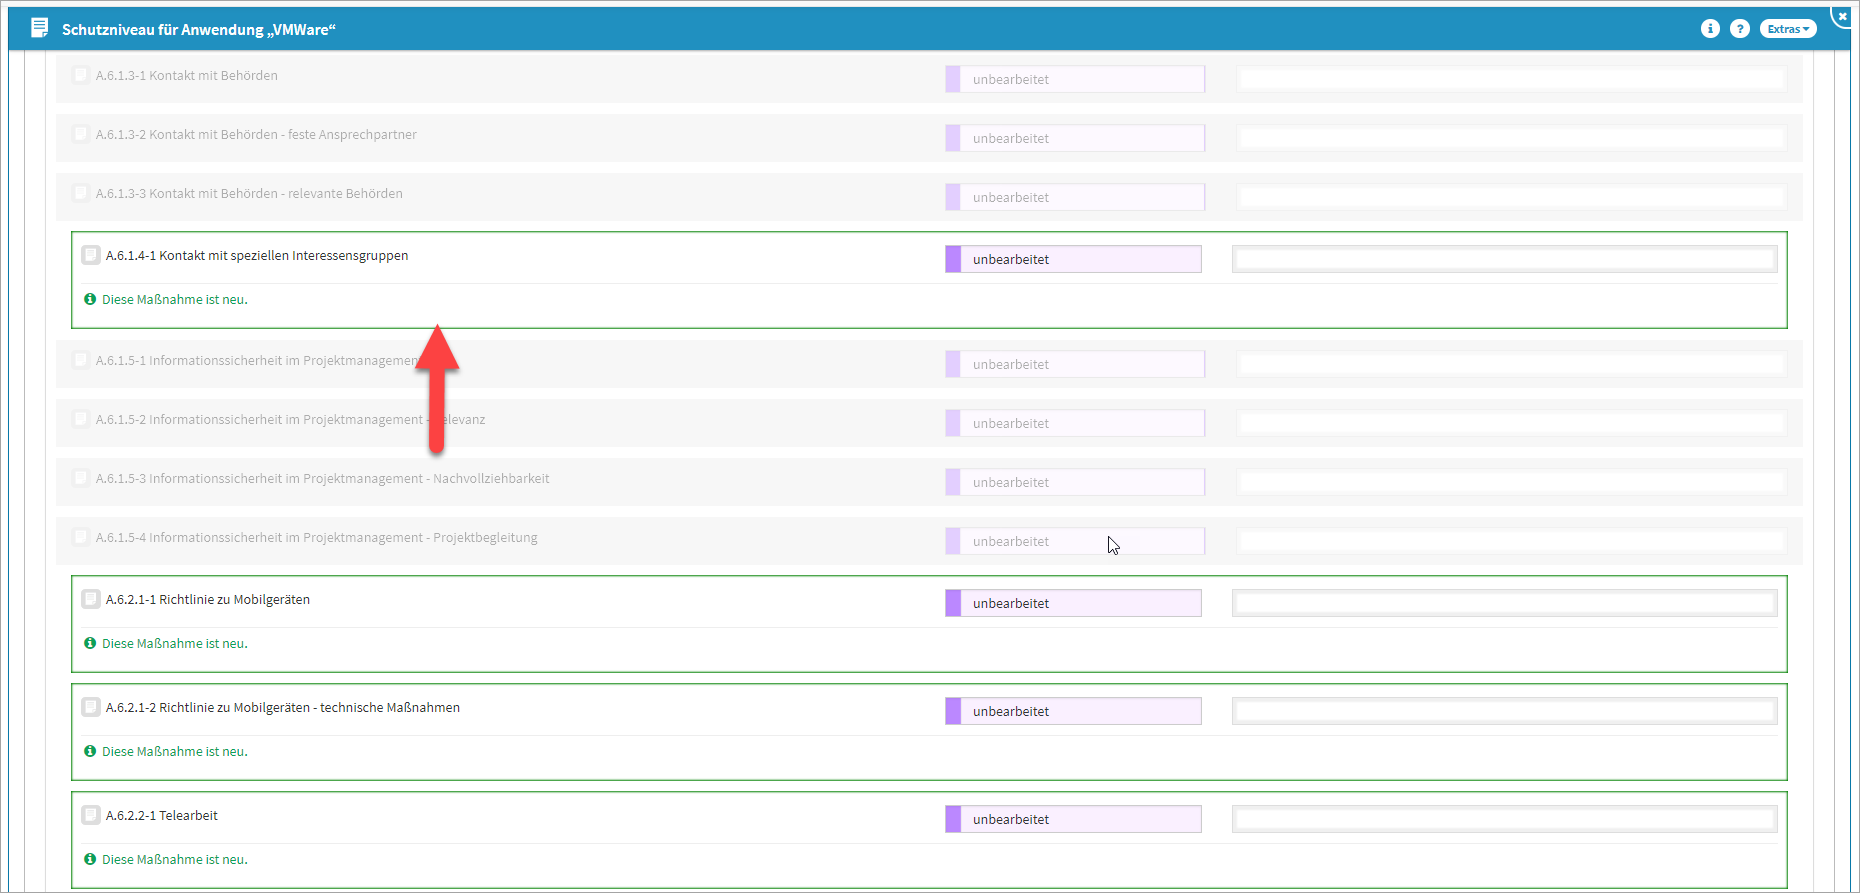Screen dimensions: 1860x893
Task: Click green info icon under A.6.2.1-2
Action: click(90, 751)
